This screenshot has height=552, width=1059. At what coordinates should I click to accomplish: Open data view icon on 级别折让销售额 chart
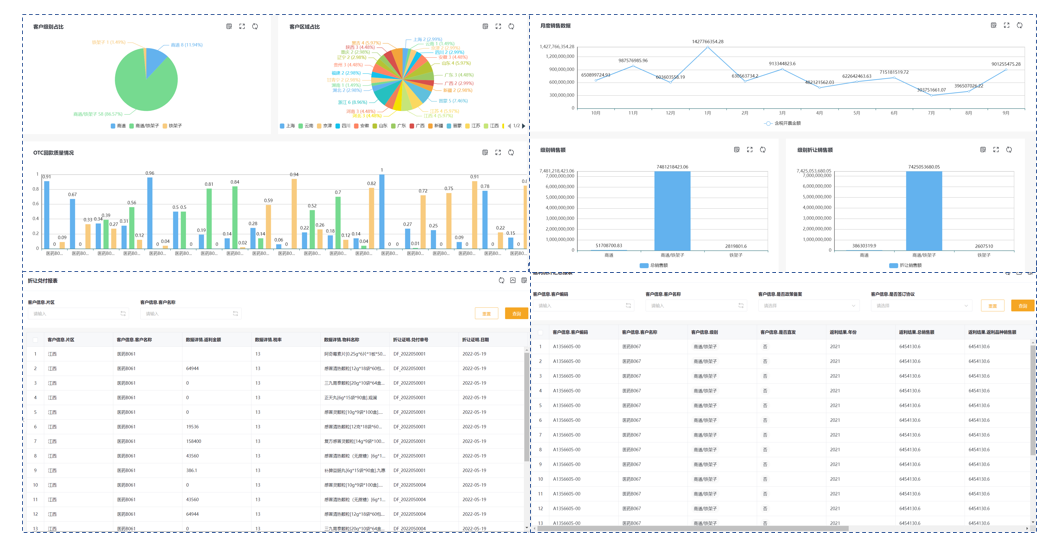983,150
